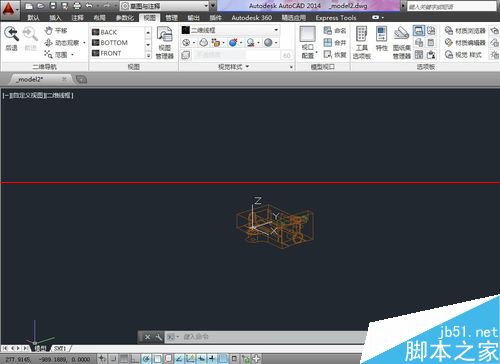500x364 pixels.
Task: Toggle Dynamic UCS in the status bar
Action: coord(190,359)
